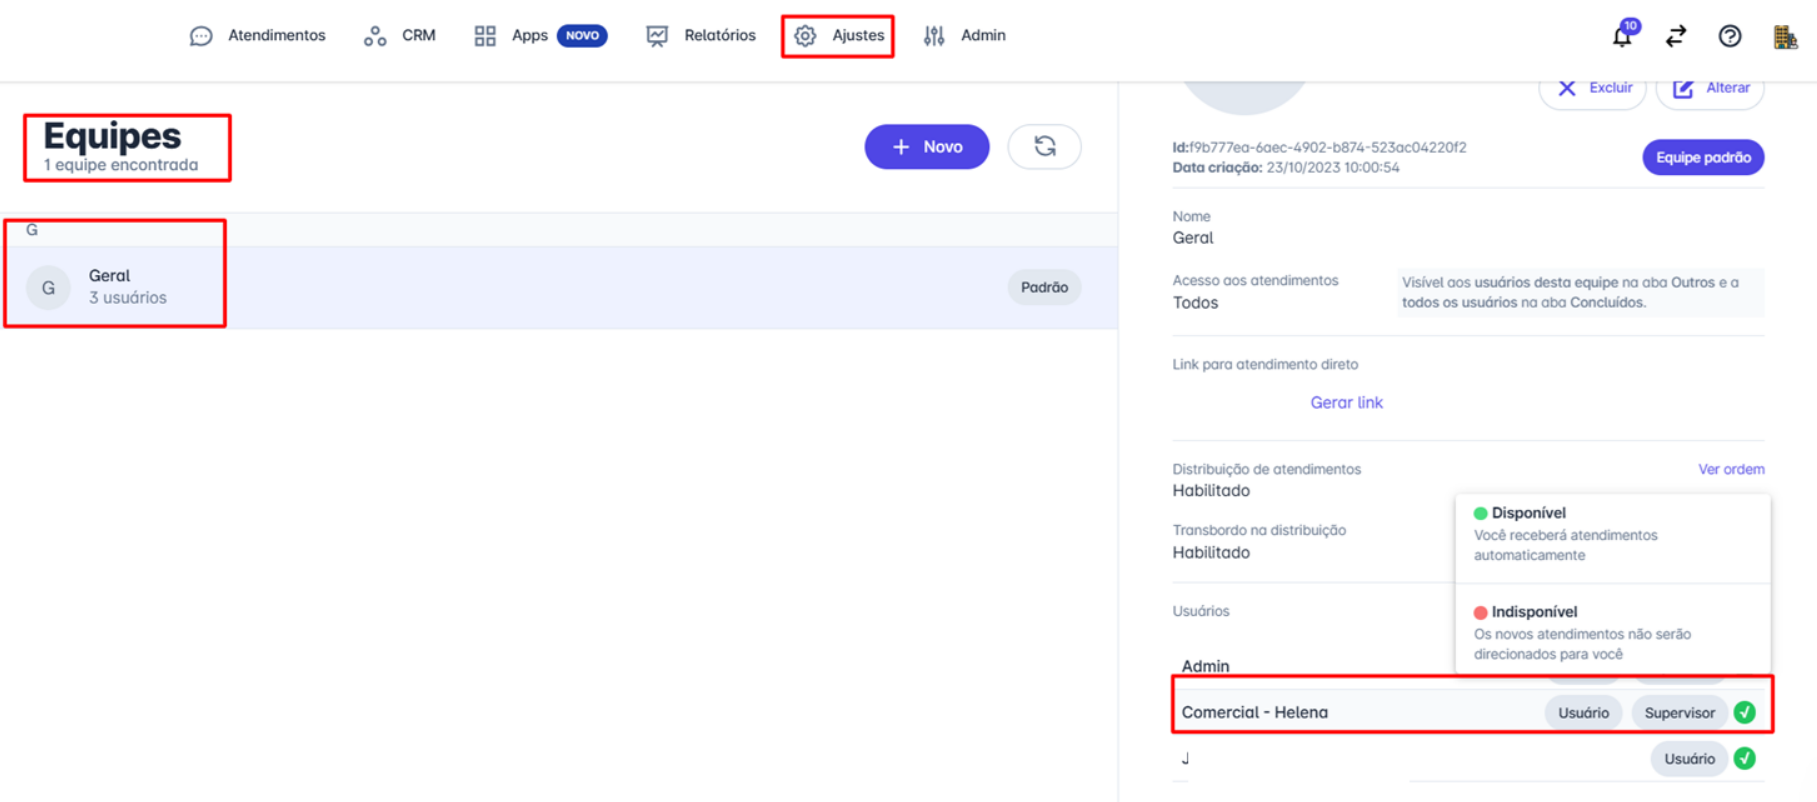Toggle green status check for Comercial - Helena

point(1745,712)
